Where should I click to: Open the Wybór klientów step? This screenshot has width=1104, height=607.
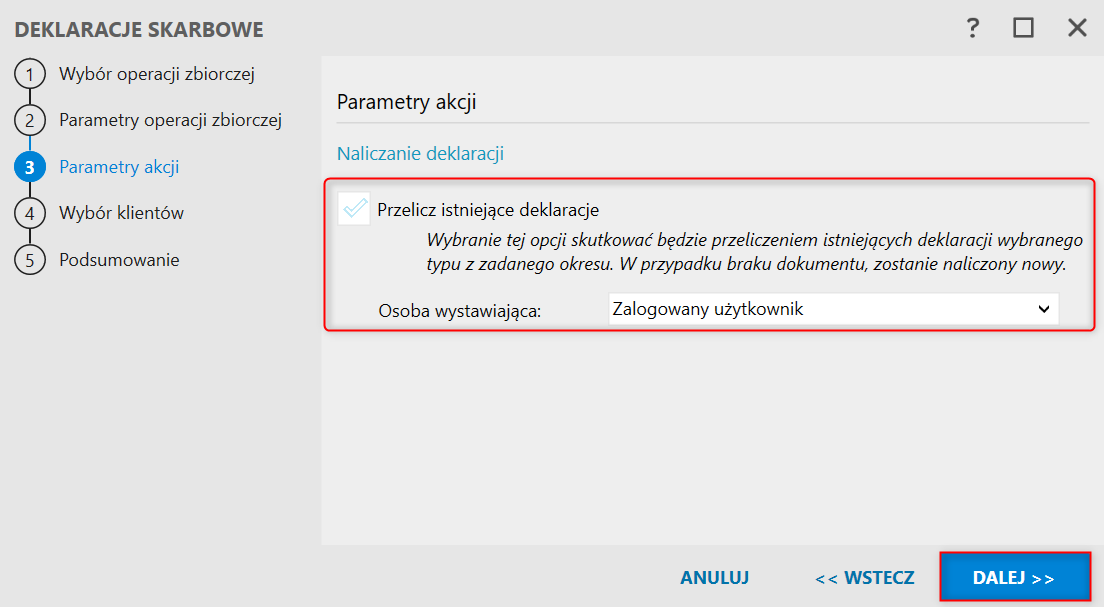tap(121, 213)
